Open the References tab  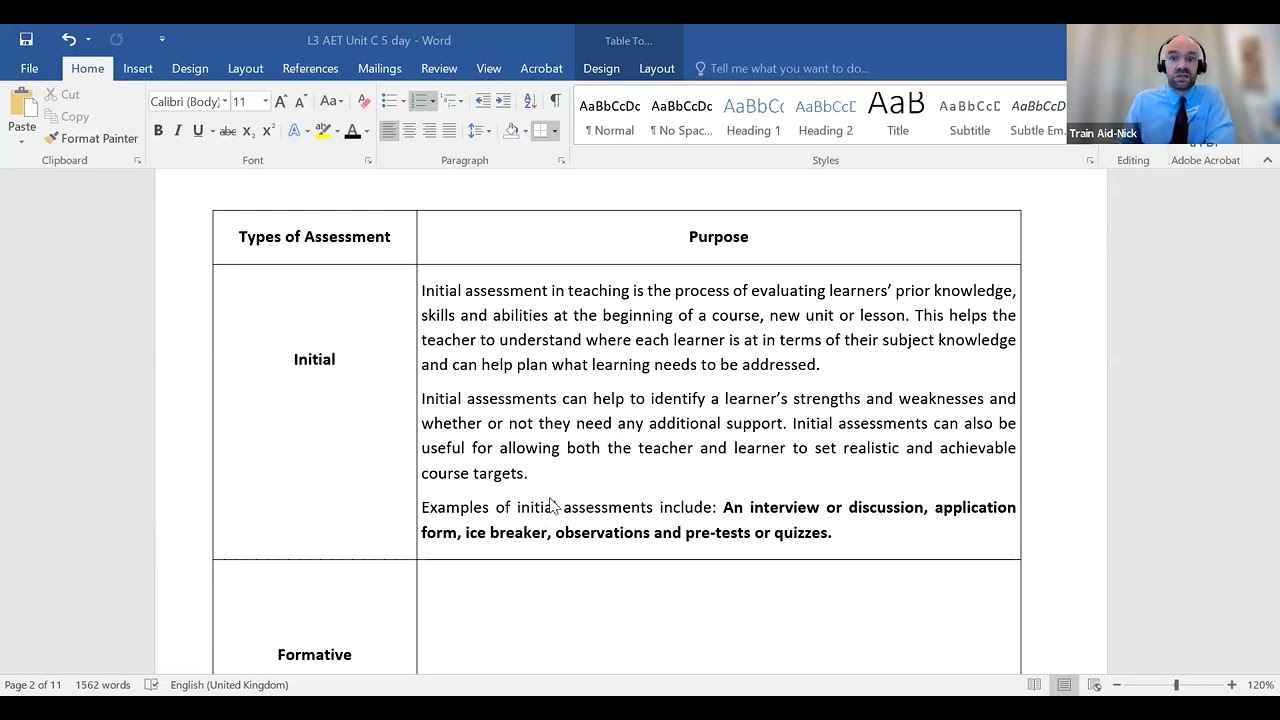click(x=310, y=68)
